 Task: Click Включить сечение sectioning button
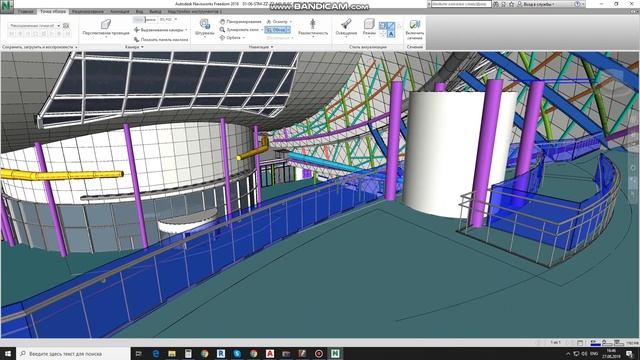coord(414,29)
